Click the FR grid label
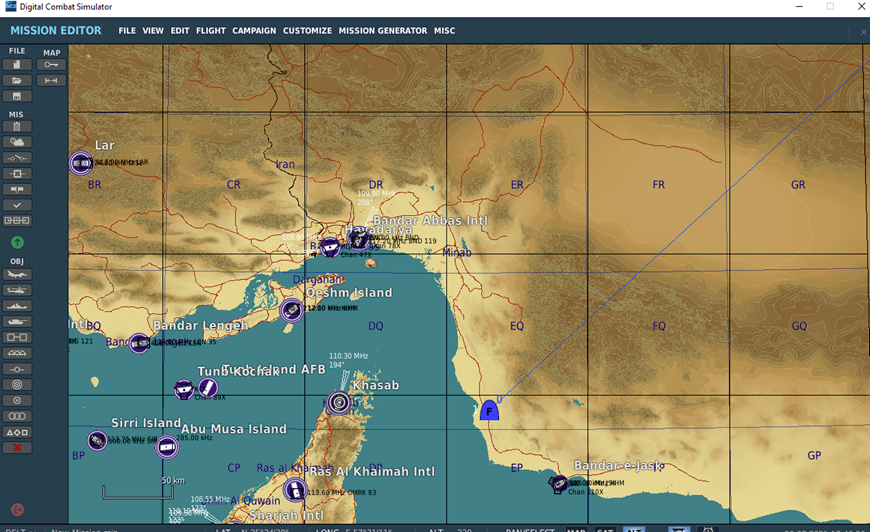 click(x=659, y=185)
